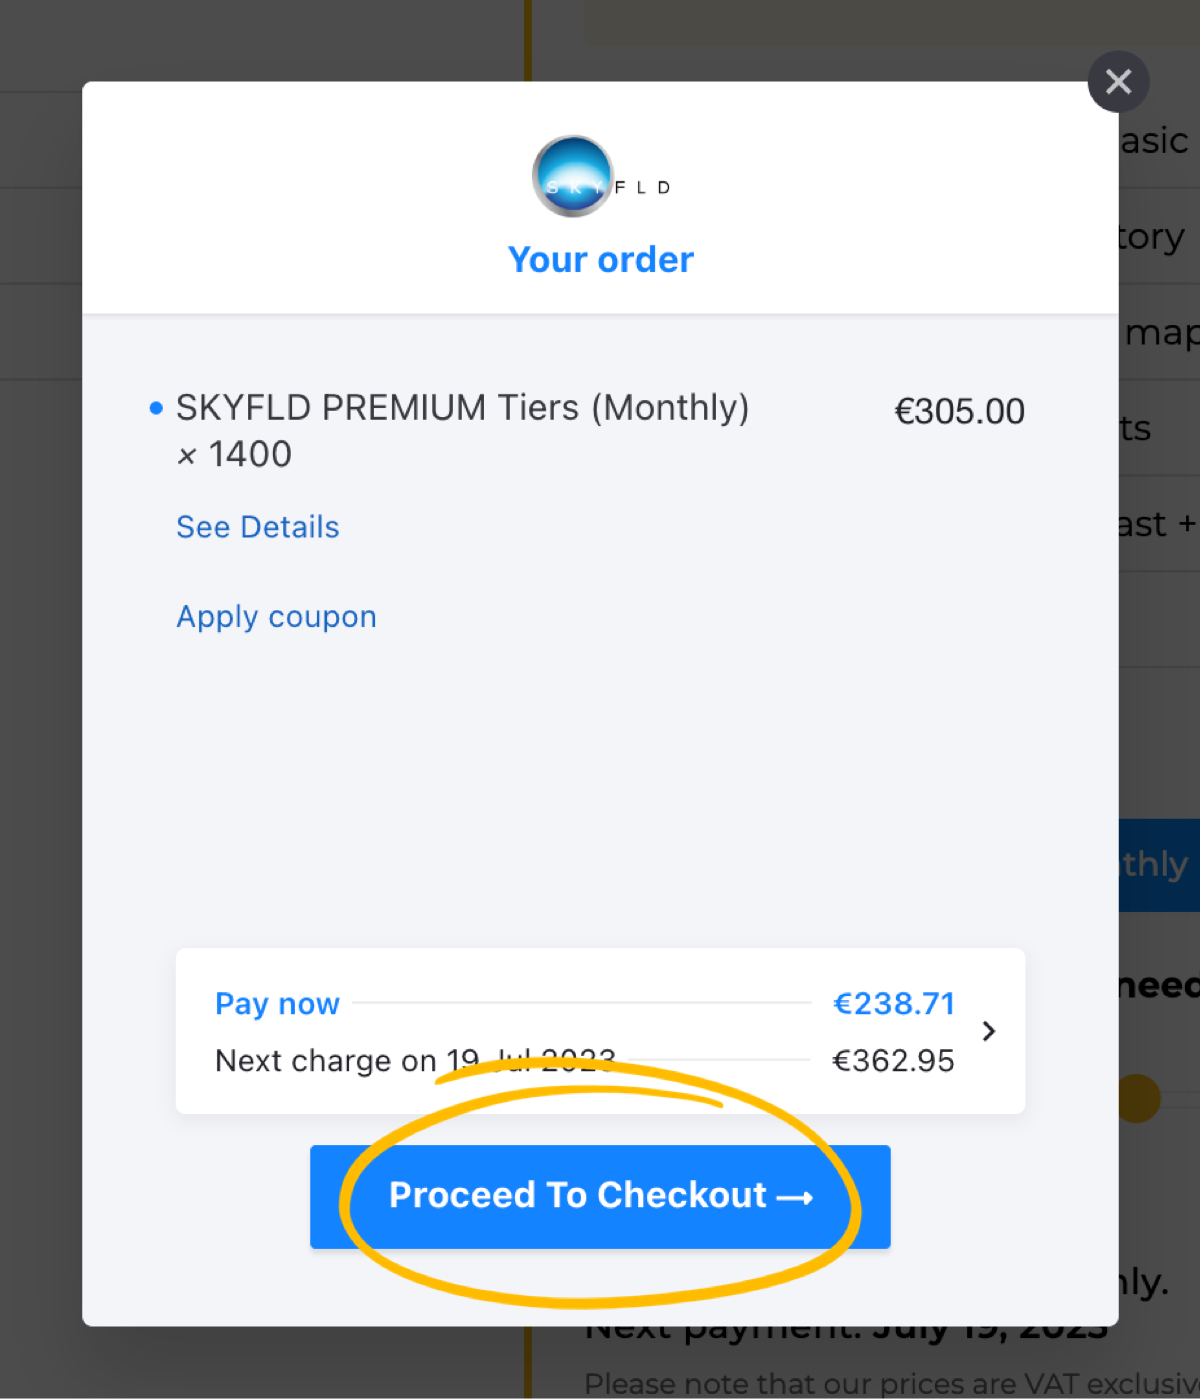Viewport: 1200px width, 1399px height.
Task: Click the arrow icon inside Proceed To Checkout
Action: click(795, 1197)
